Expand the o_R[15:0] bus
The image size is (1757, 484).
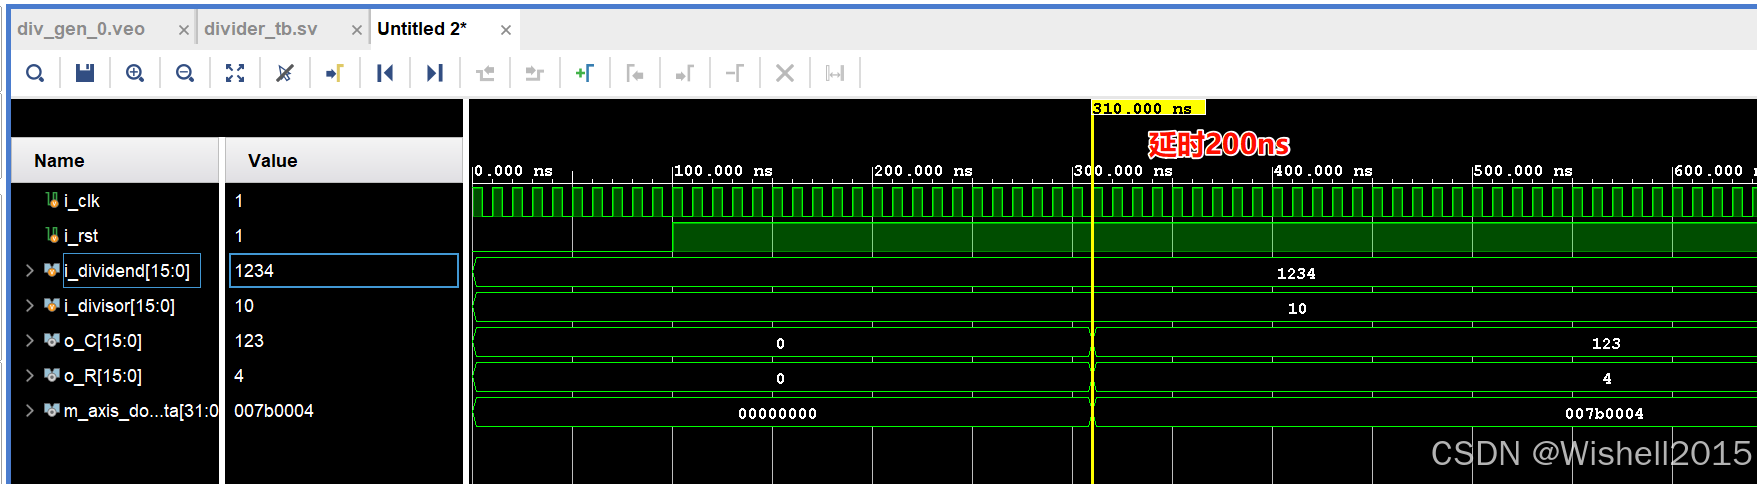tap(29, 376)
